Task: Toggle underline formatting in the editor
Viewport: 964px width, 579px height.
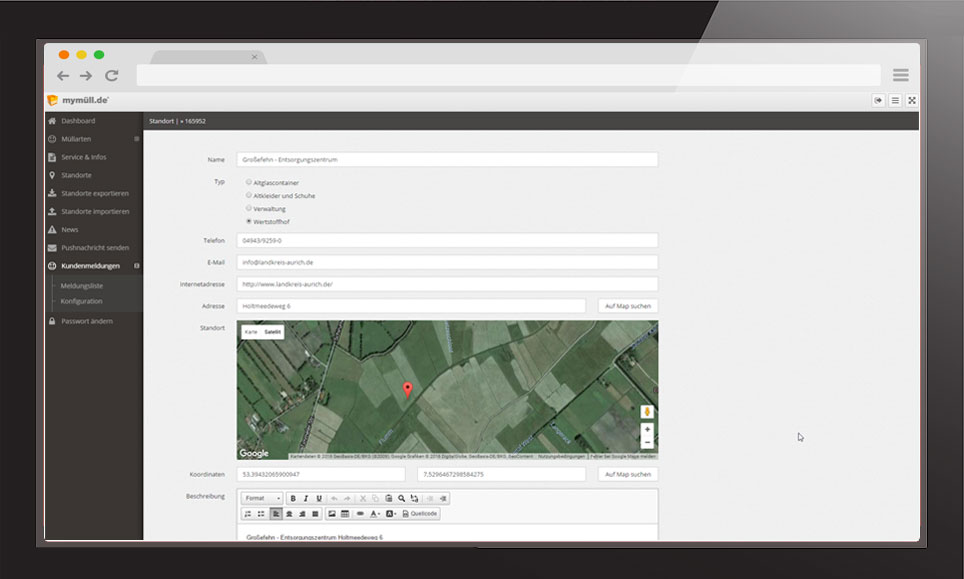Action: (x=318, y=498)
